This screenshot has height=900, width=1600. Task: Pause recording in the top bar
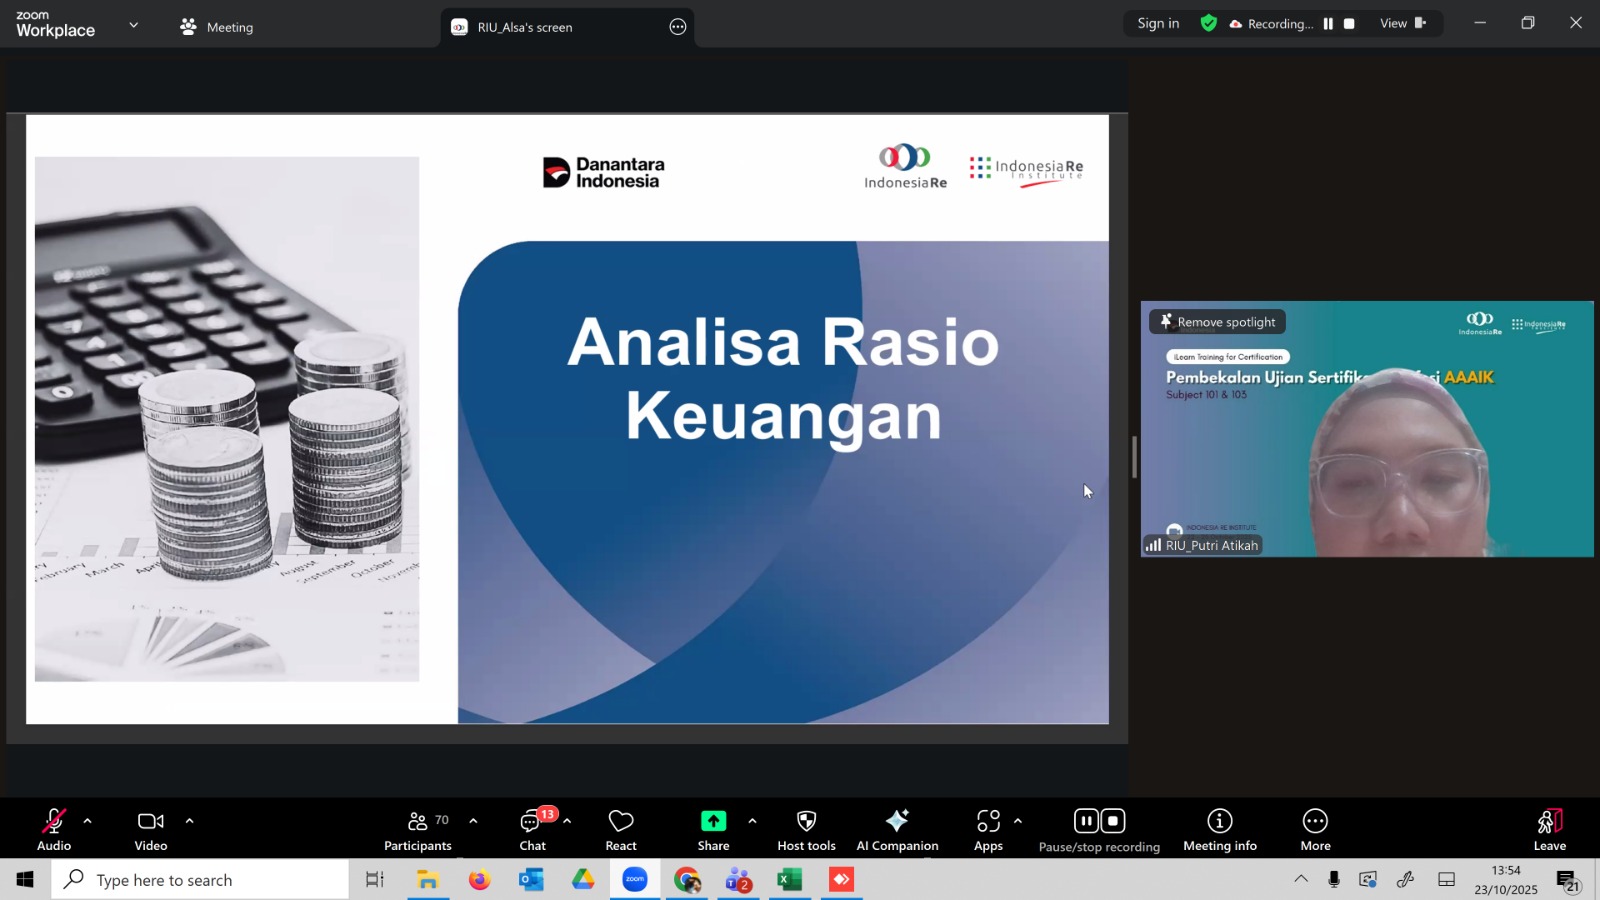(x=1328, y=24)
